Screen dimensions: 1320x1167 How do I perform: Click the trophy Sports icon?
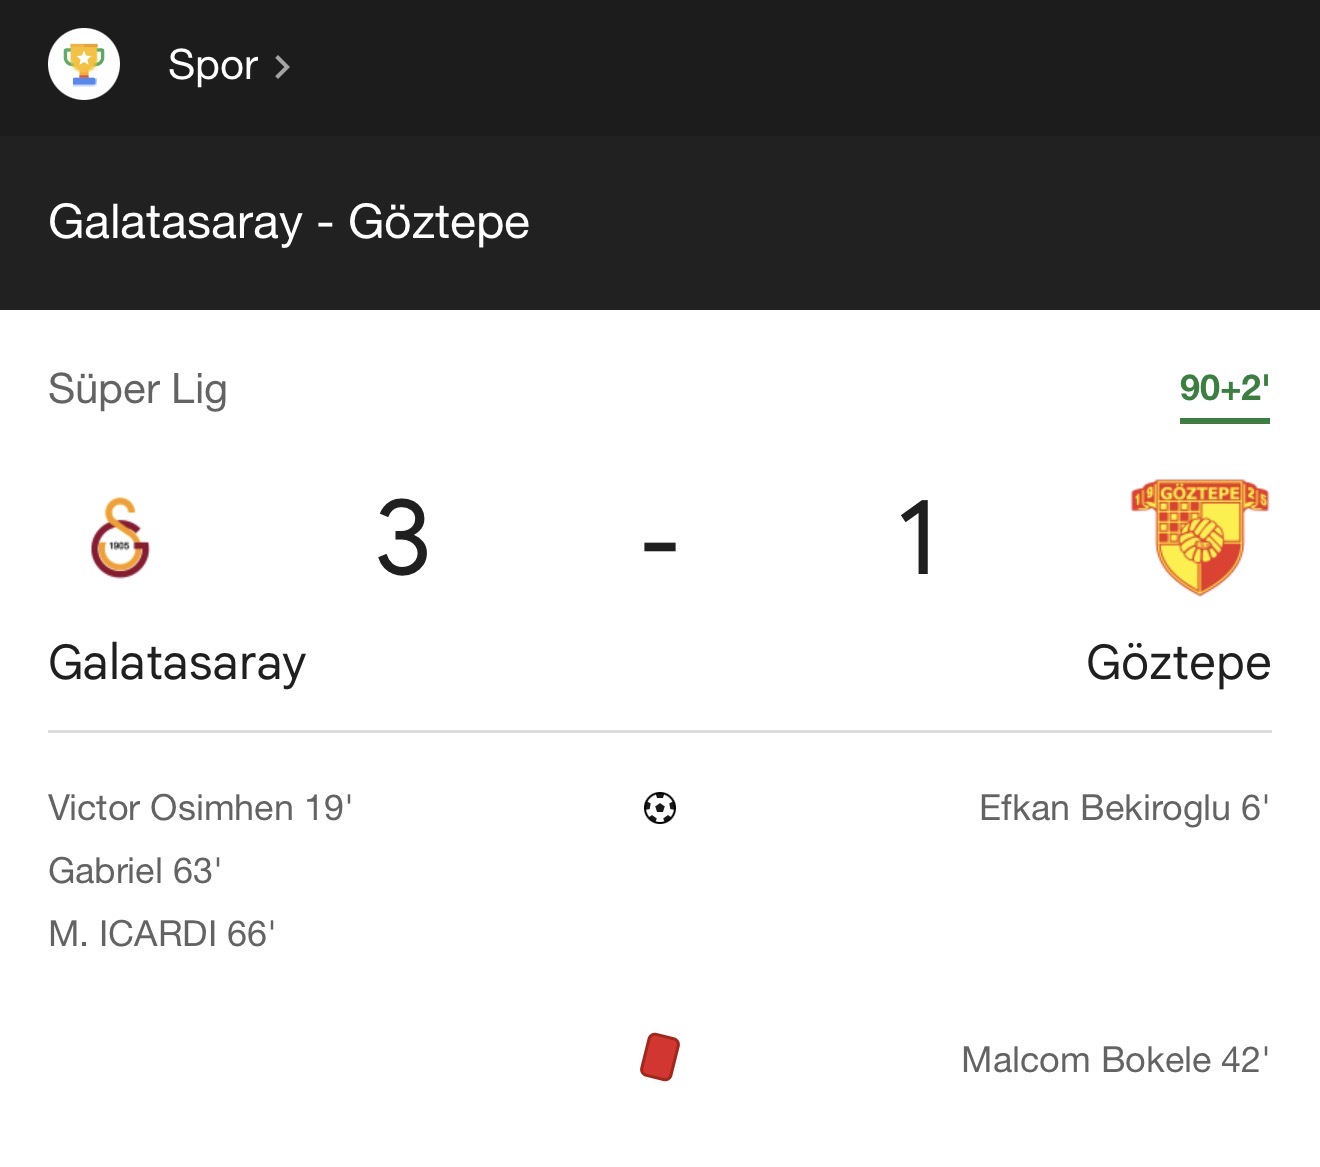tap(84, 65)
